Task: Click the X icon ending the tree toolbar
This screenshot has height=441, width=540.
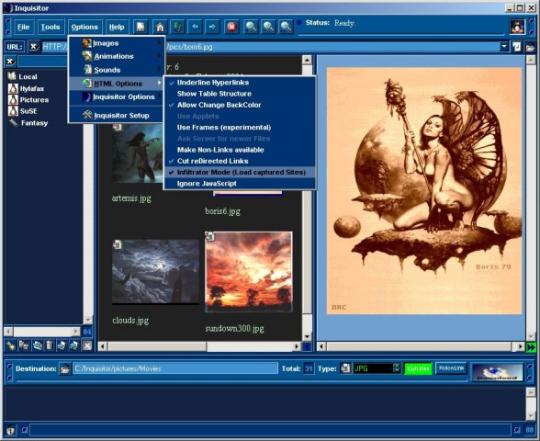Action: click(x=87, y=345)
